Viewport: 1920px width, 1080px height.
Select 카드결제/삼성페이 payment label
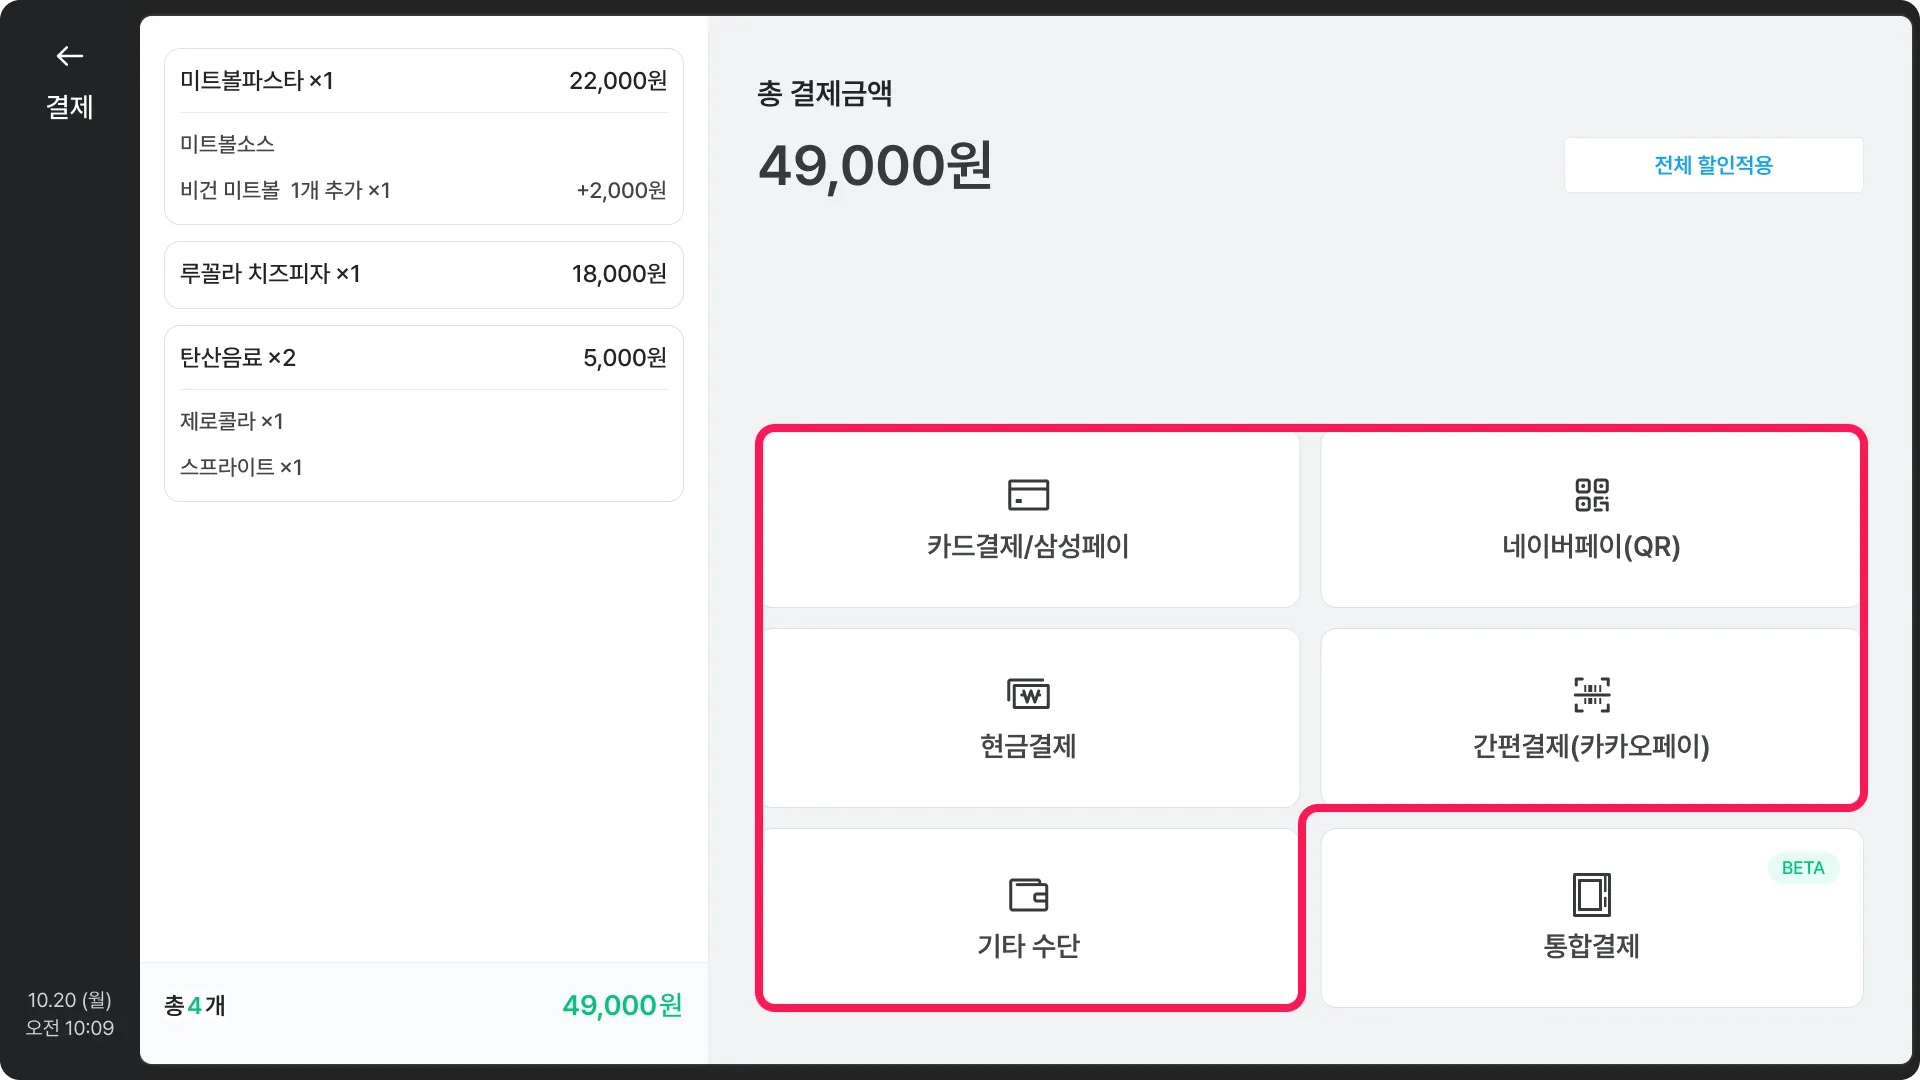click(1028, 547)
